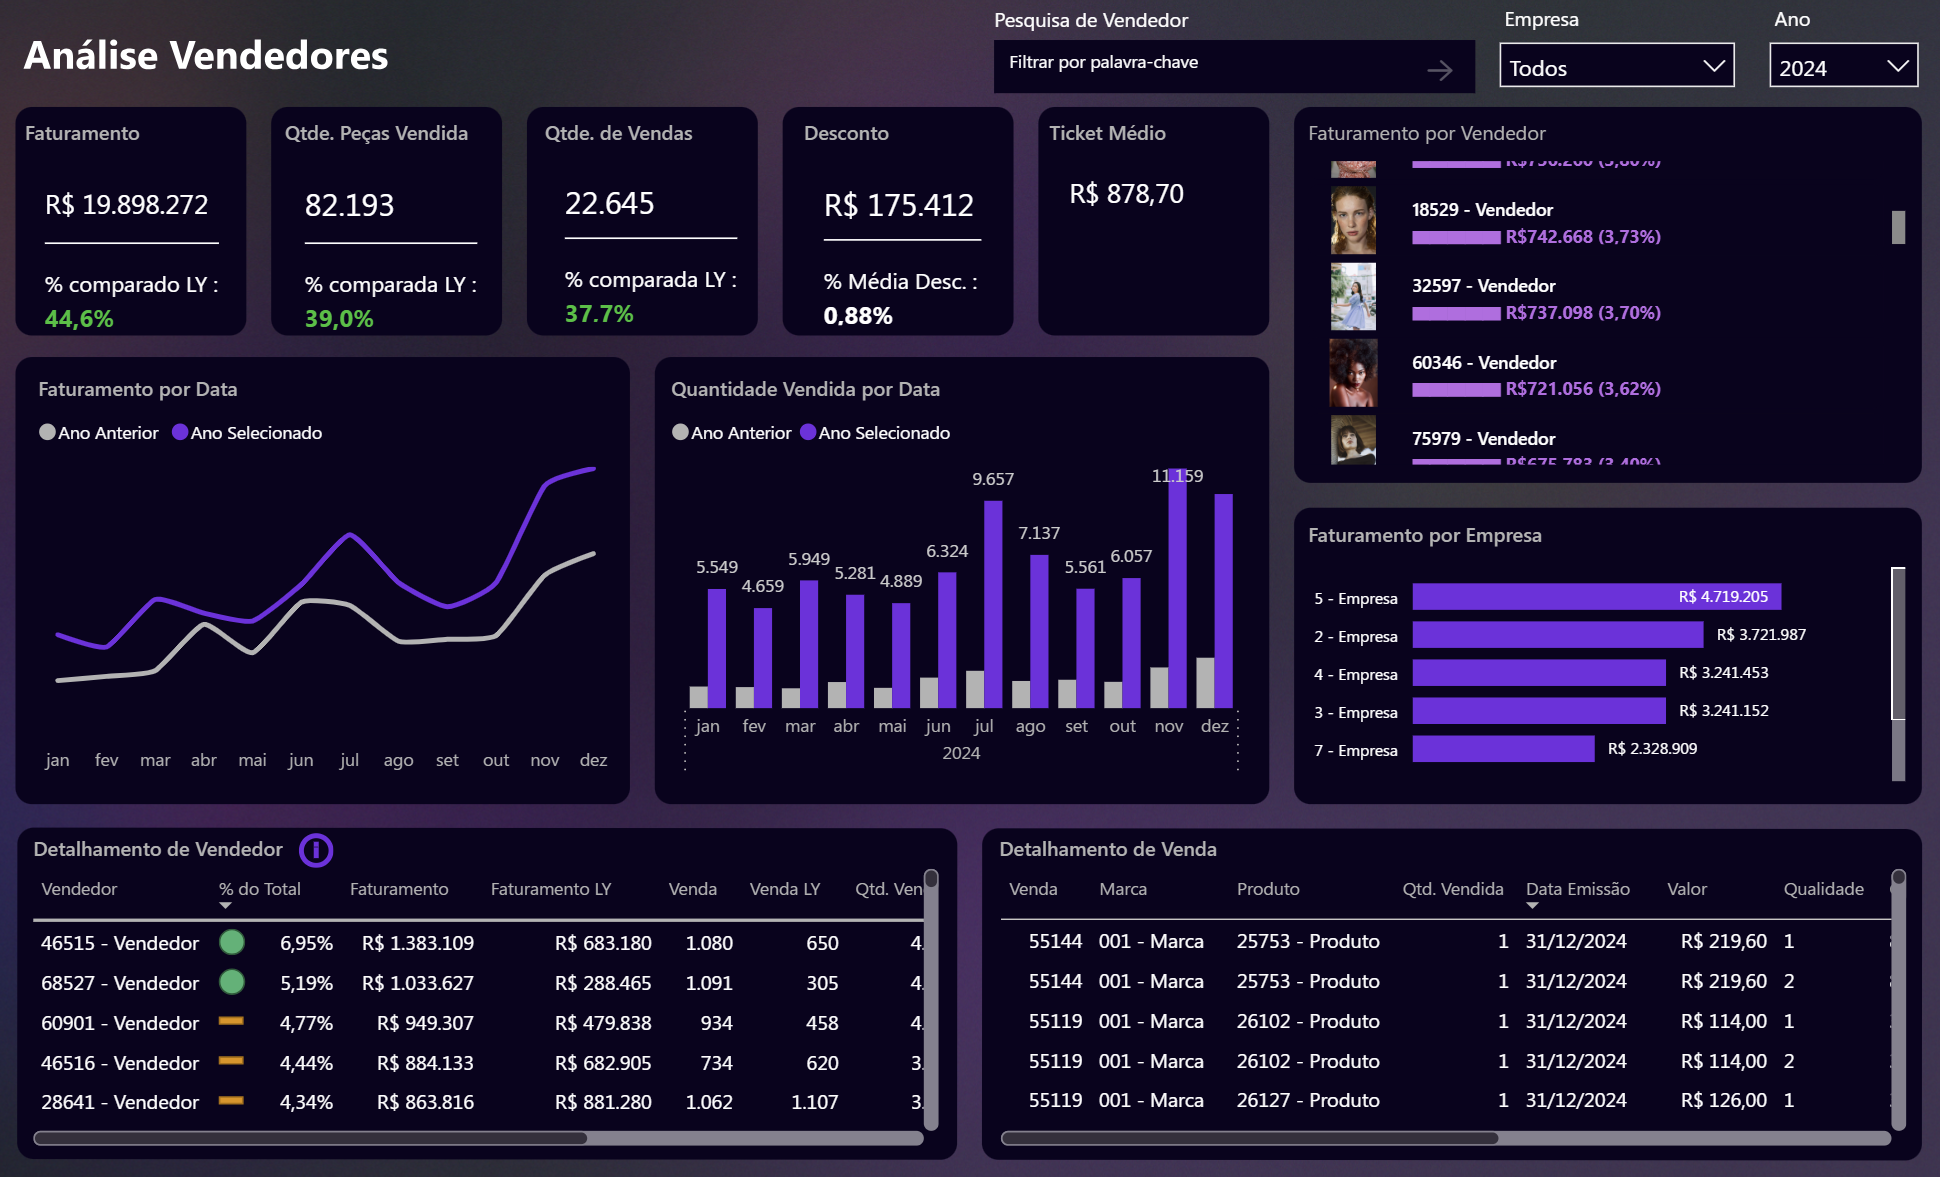Click the search arrow in Pesquisa de Vendedor

[x=1439, y=70]
